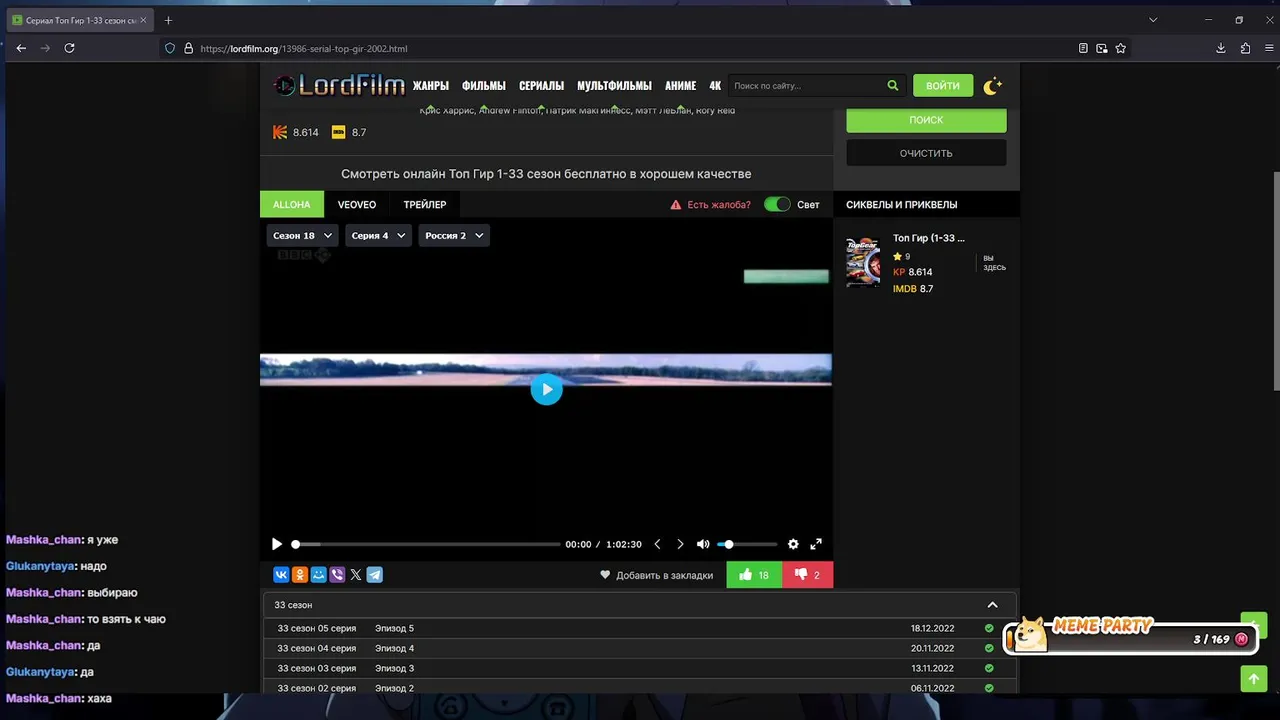Collapse the 33 сезон list
Viewport: 1280px width, 720px height.
[x=992, y=605]
